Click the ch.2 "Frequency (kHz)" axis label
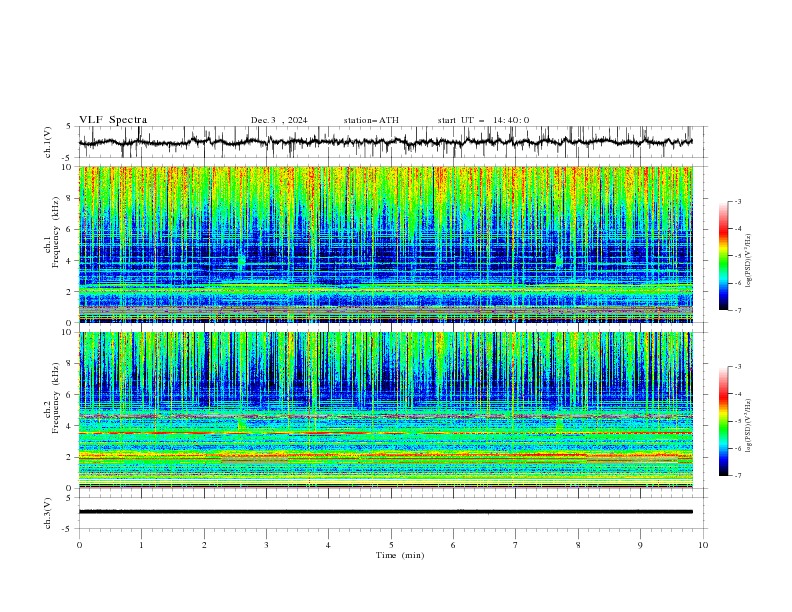This screenshot has height=612, width=792. click(x=56, y=397)
